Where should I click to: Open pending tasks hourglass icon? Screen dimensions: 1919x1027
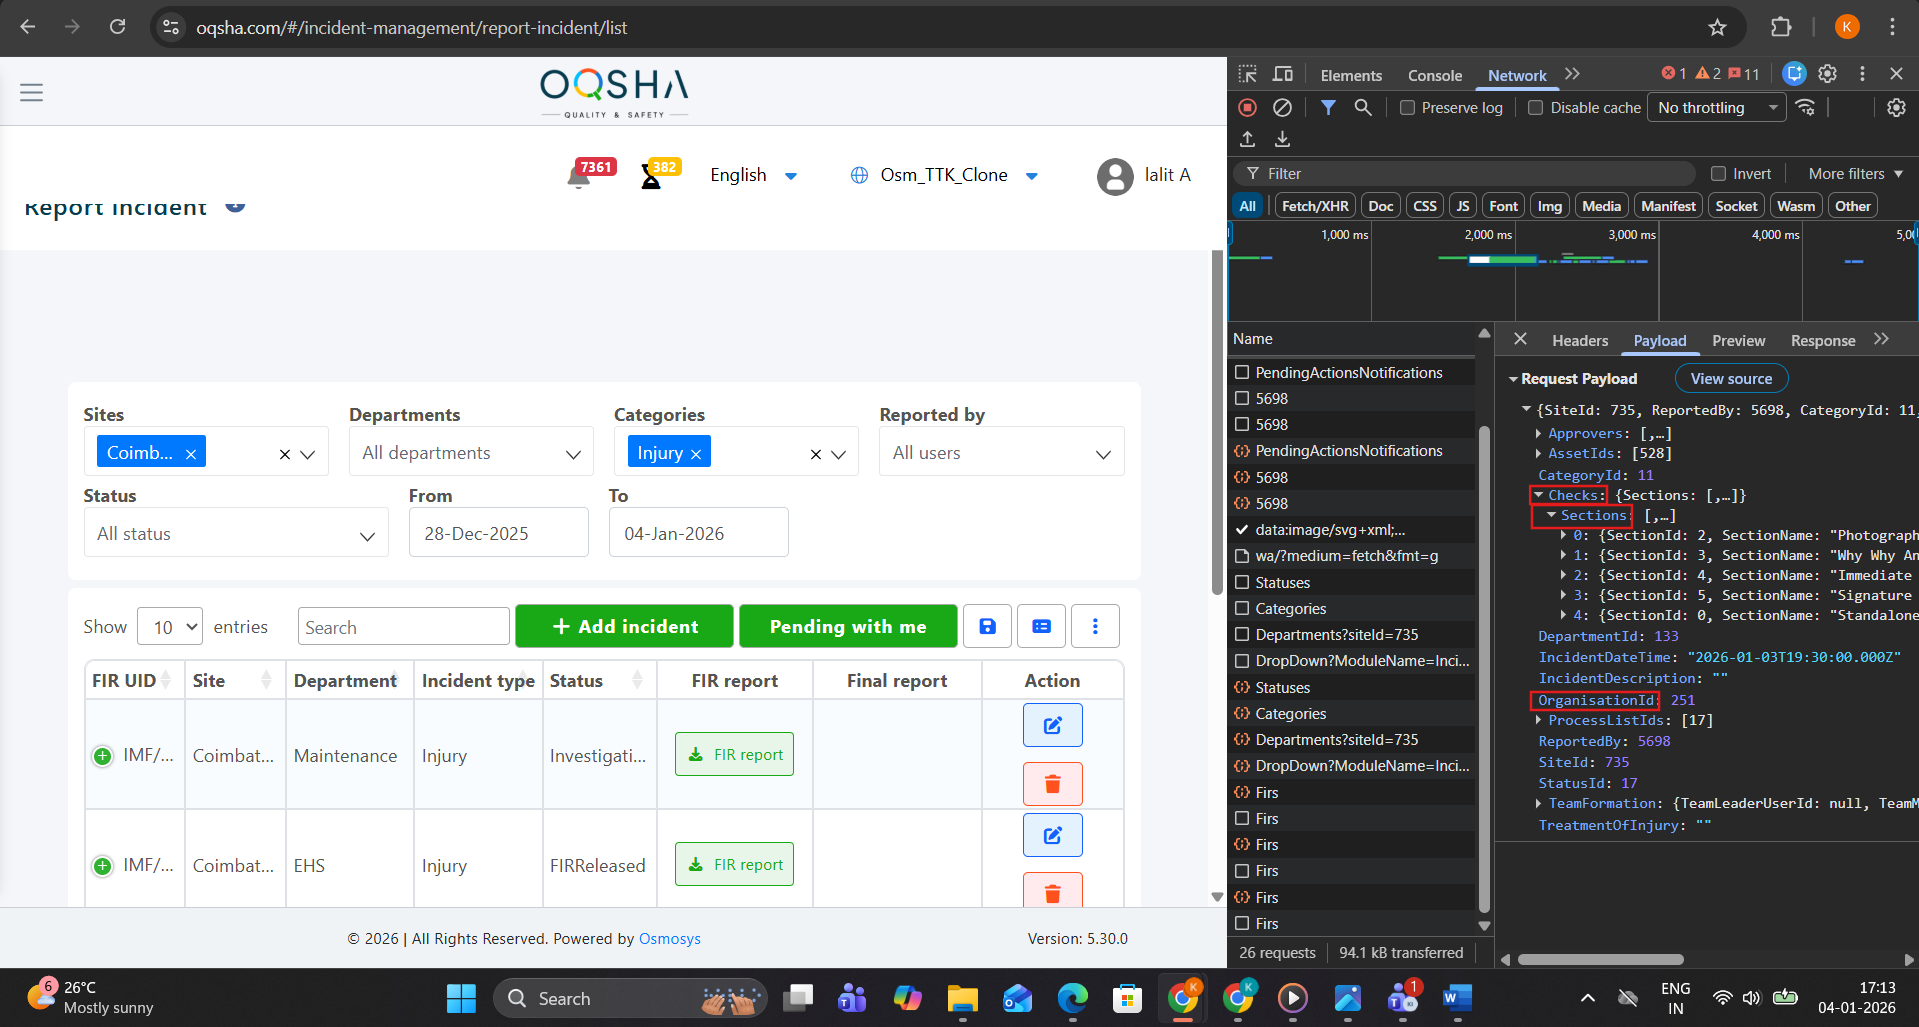point(651,178)
